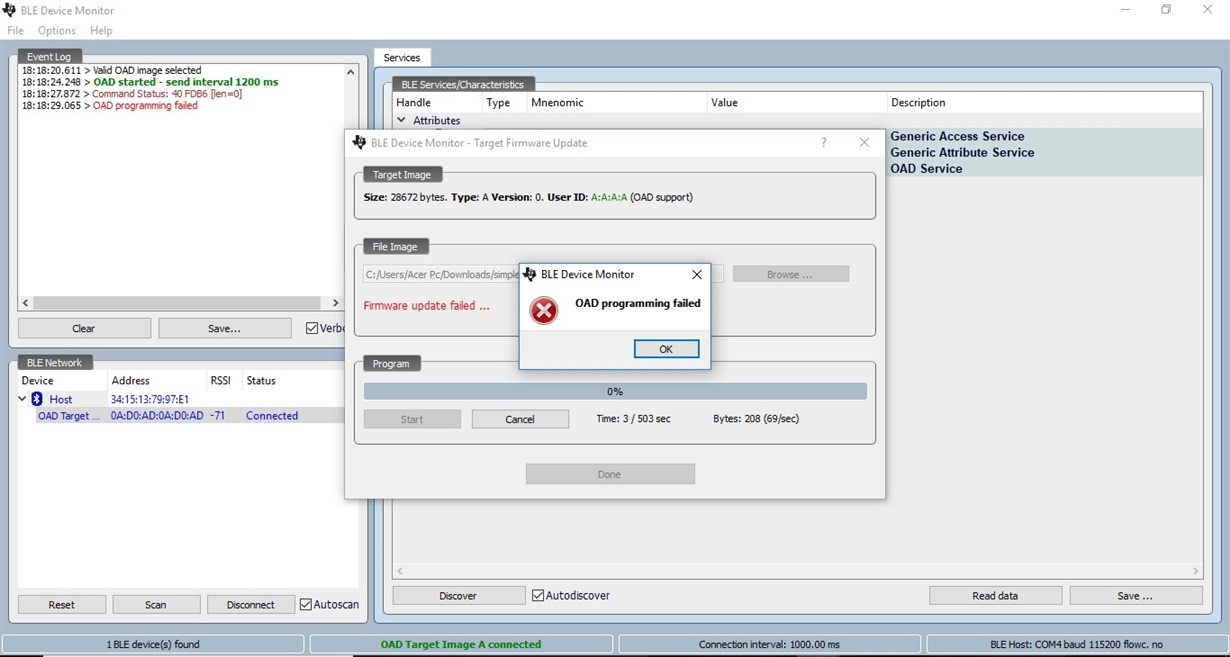Click the Bluetooth icon beside Host
1230x657 pixels.
[37, 399]
